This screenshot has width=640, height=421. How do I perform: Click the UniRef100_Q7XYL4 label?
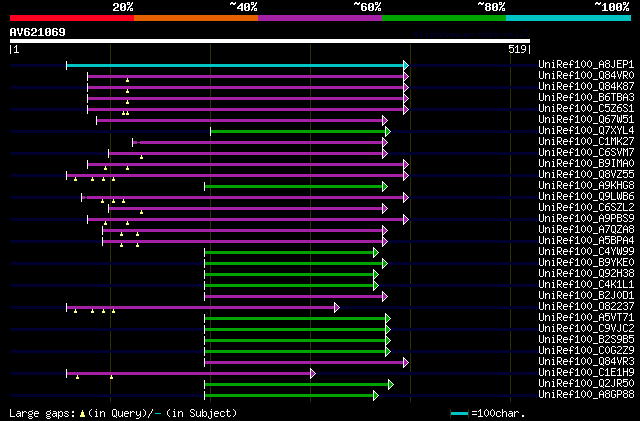click(x=586, y=130)
